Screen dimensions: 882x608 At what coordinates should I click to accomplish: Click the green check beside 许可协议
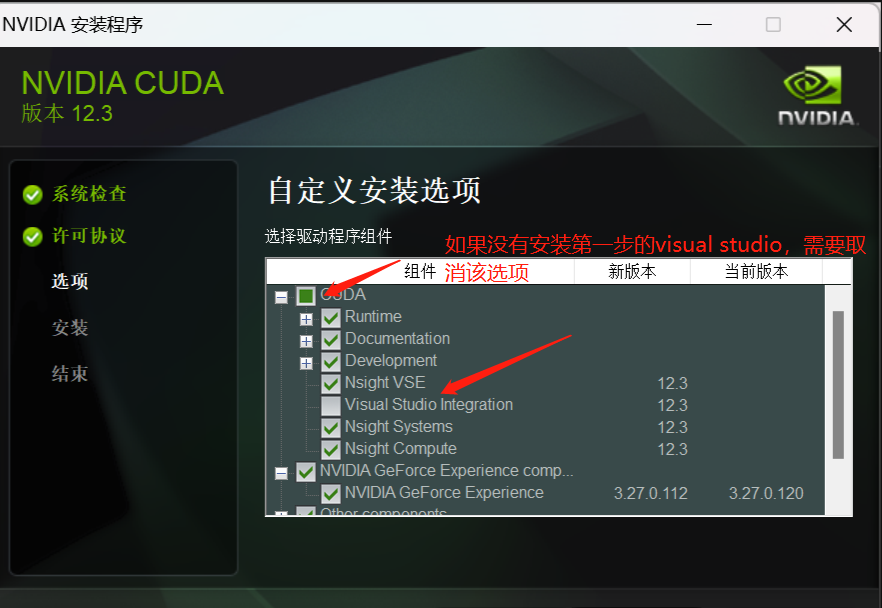tap(33, 237)
